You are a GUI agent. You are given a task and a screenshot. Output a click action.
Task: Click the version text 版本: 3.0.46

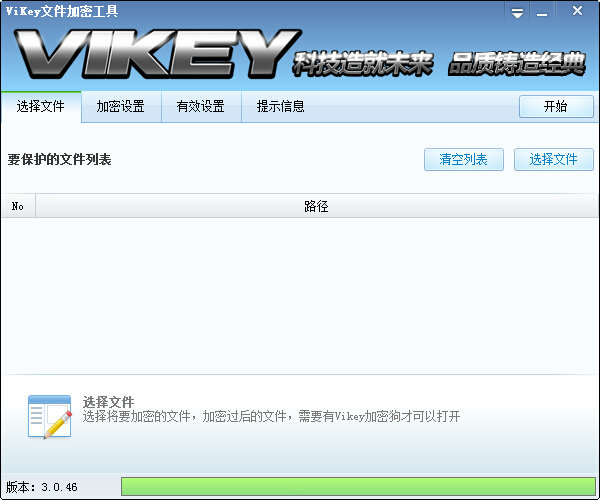click(x=42, y=487)
